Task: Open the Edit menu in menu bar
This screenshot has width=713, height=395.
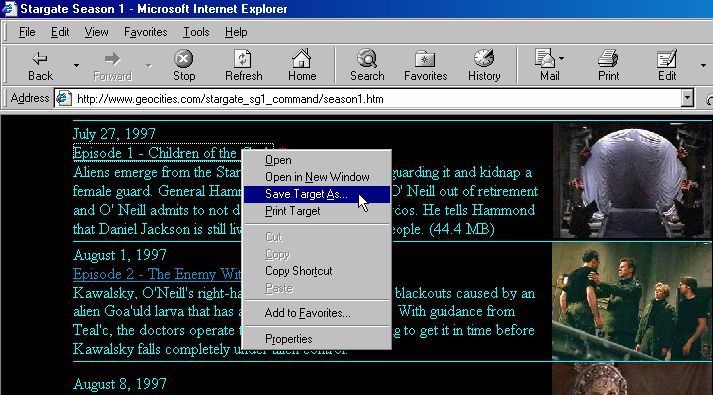Action: tap(60, 32)
